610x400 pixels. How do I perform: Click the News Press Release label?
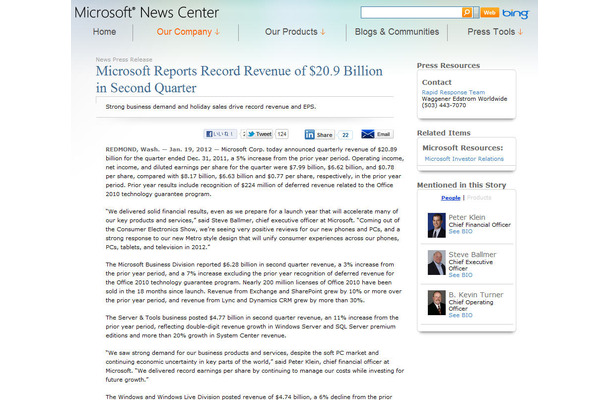124,60
